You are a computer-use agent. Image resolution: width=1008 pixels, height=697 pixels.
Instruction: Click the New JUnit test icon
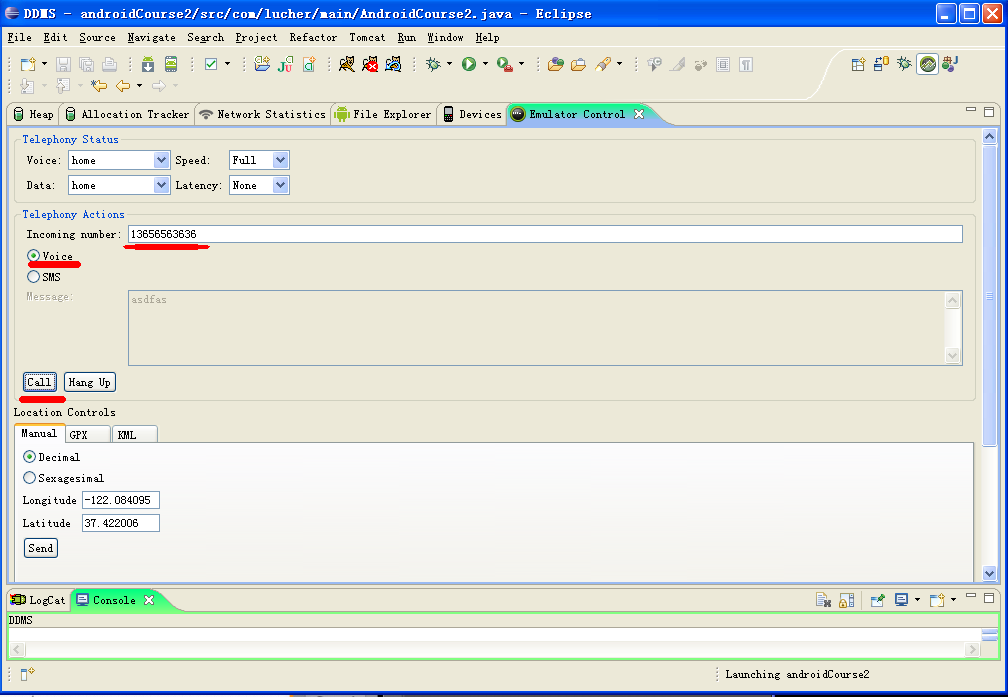pos(285,64)
